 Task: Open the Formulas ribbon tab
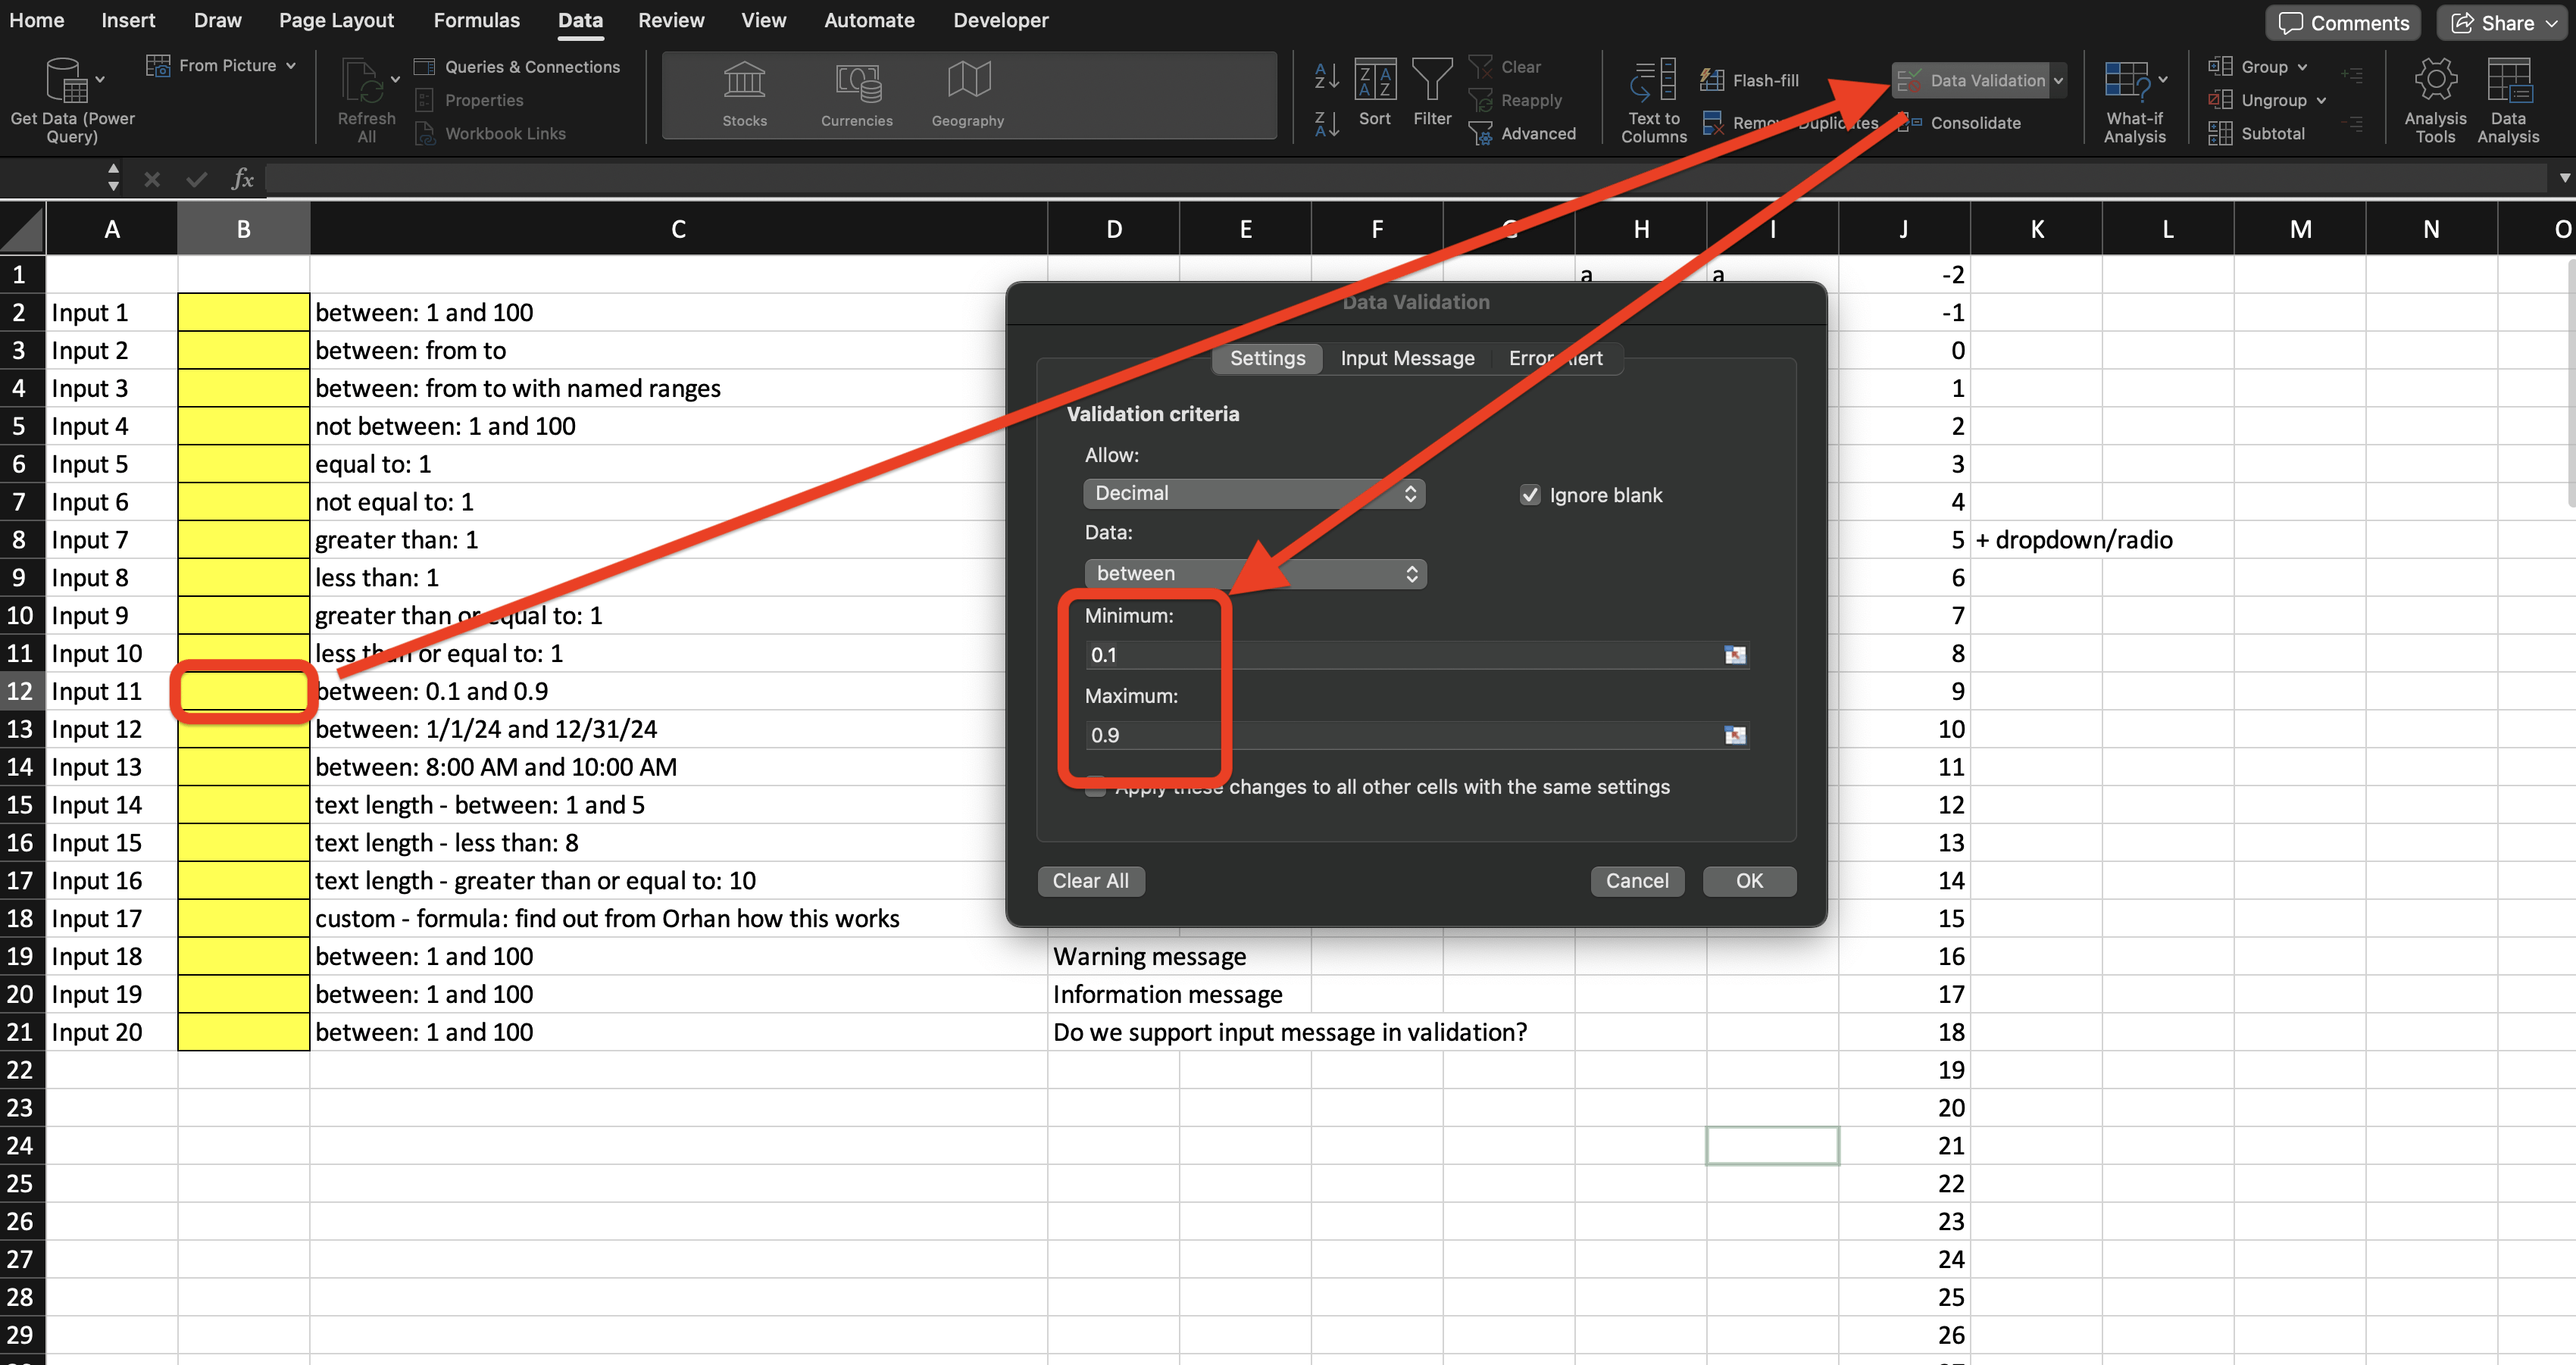coord(476,20)
